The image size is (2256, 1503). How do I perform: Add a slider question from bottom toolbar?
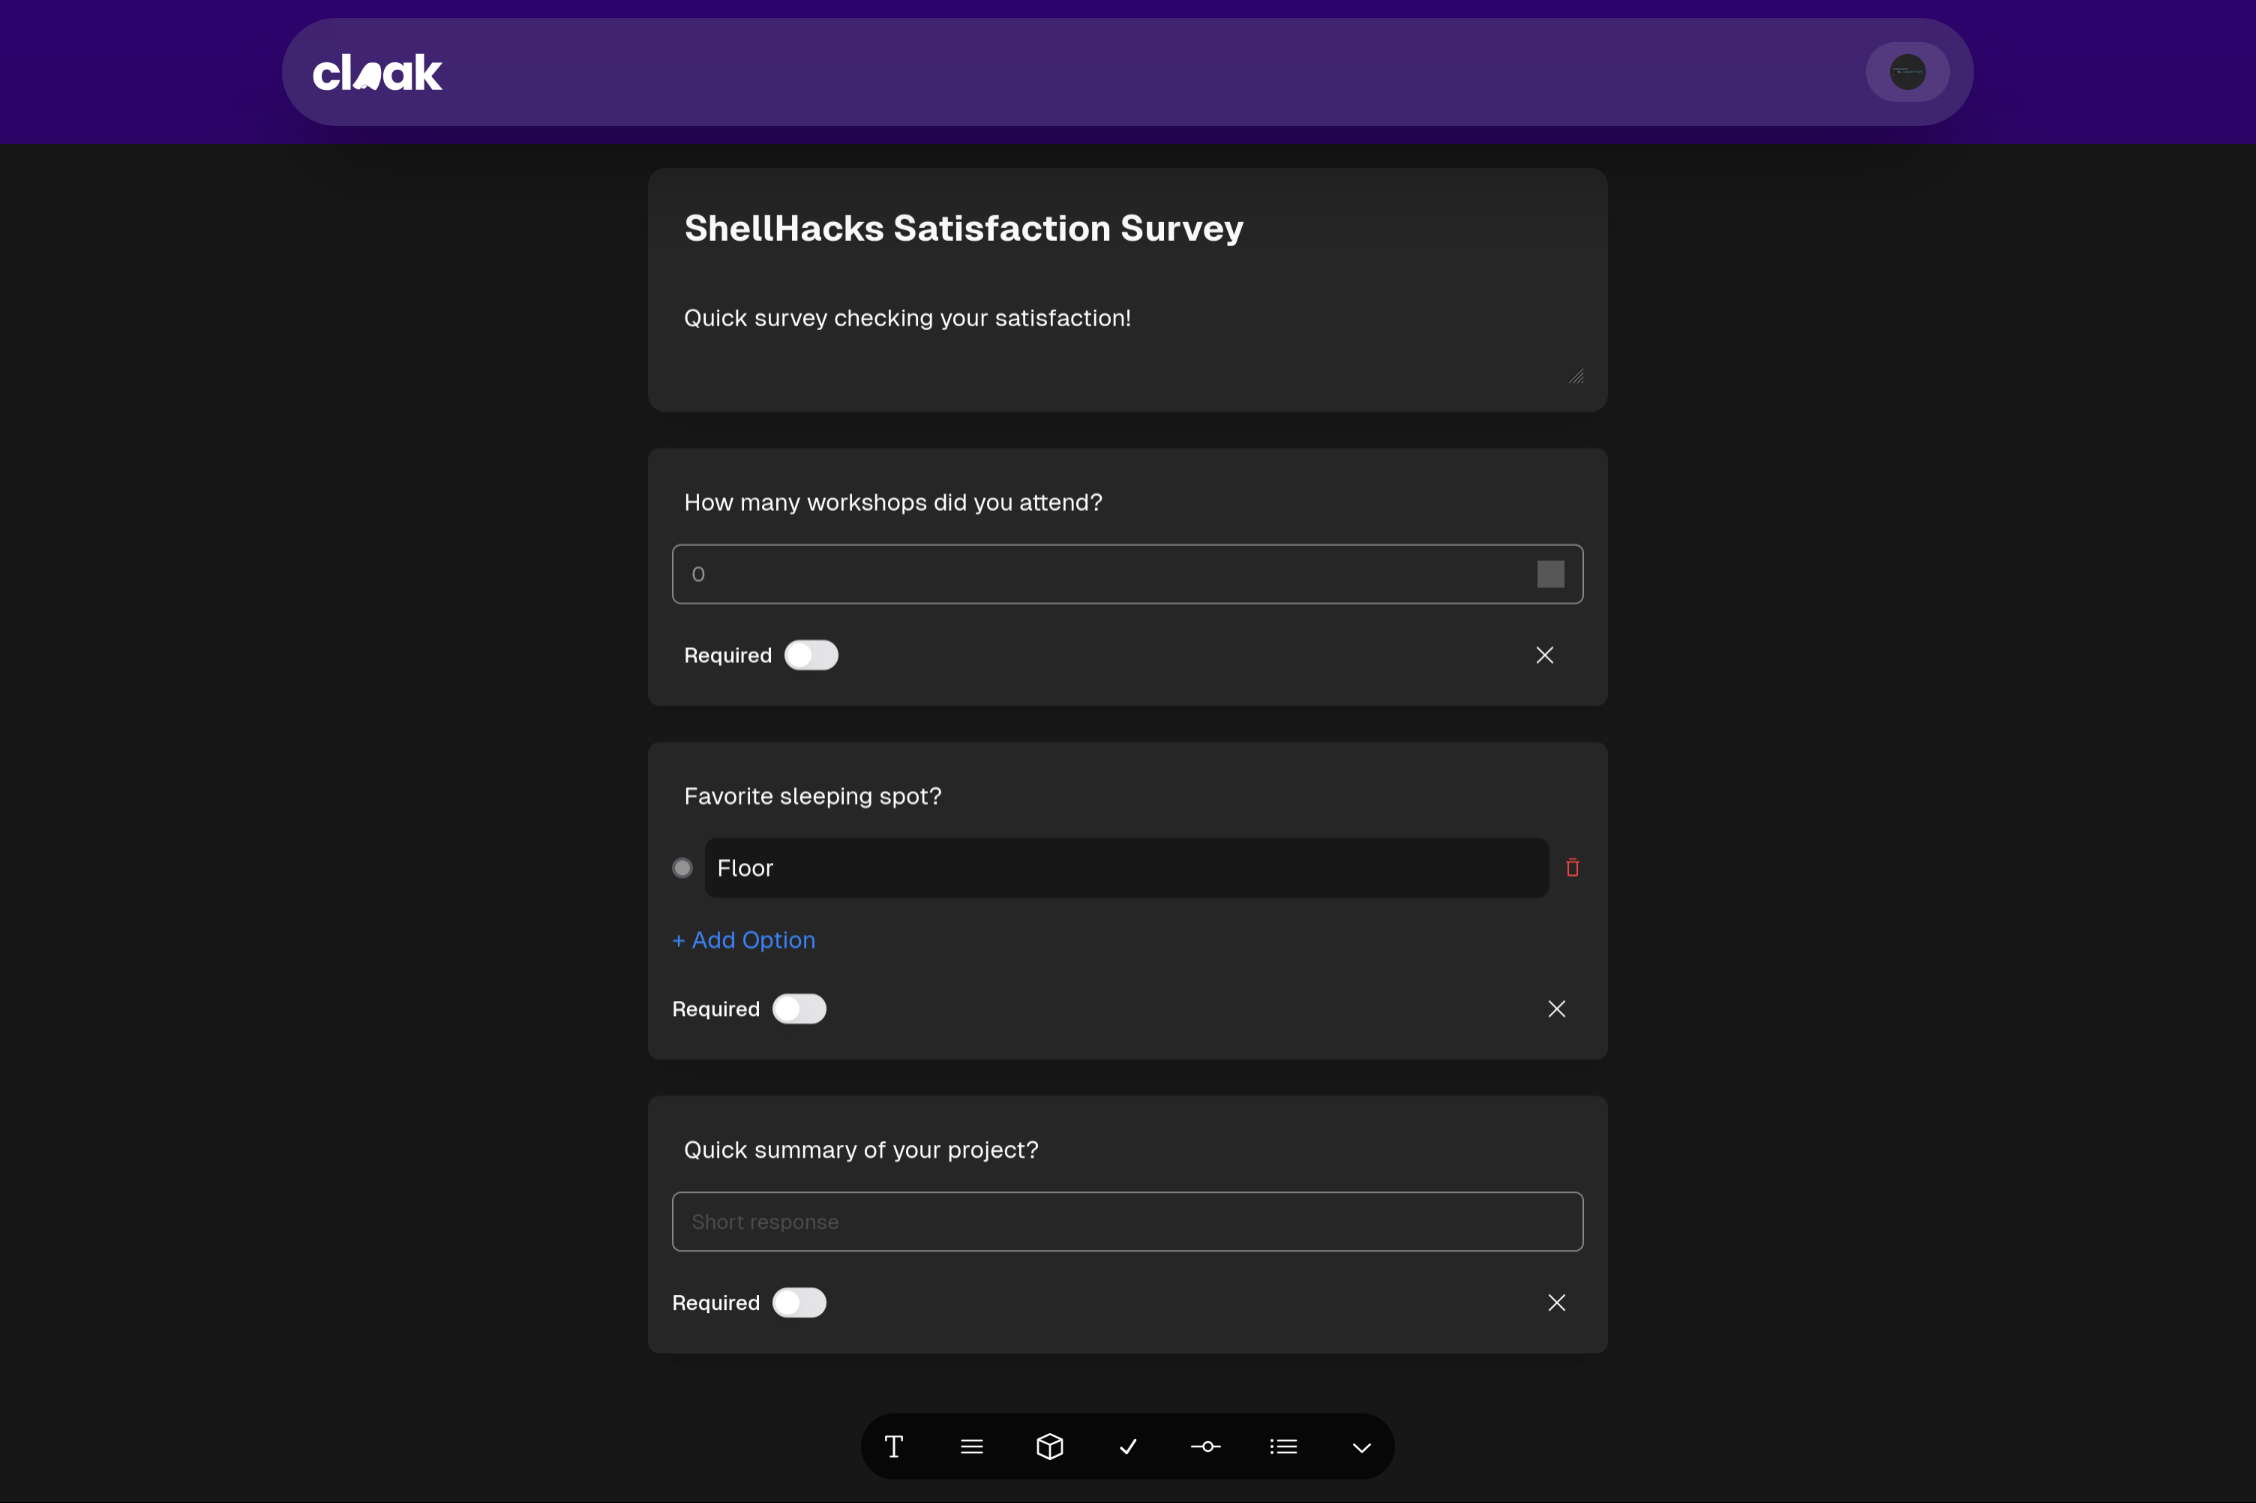click(x=1205, y=1446)
